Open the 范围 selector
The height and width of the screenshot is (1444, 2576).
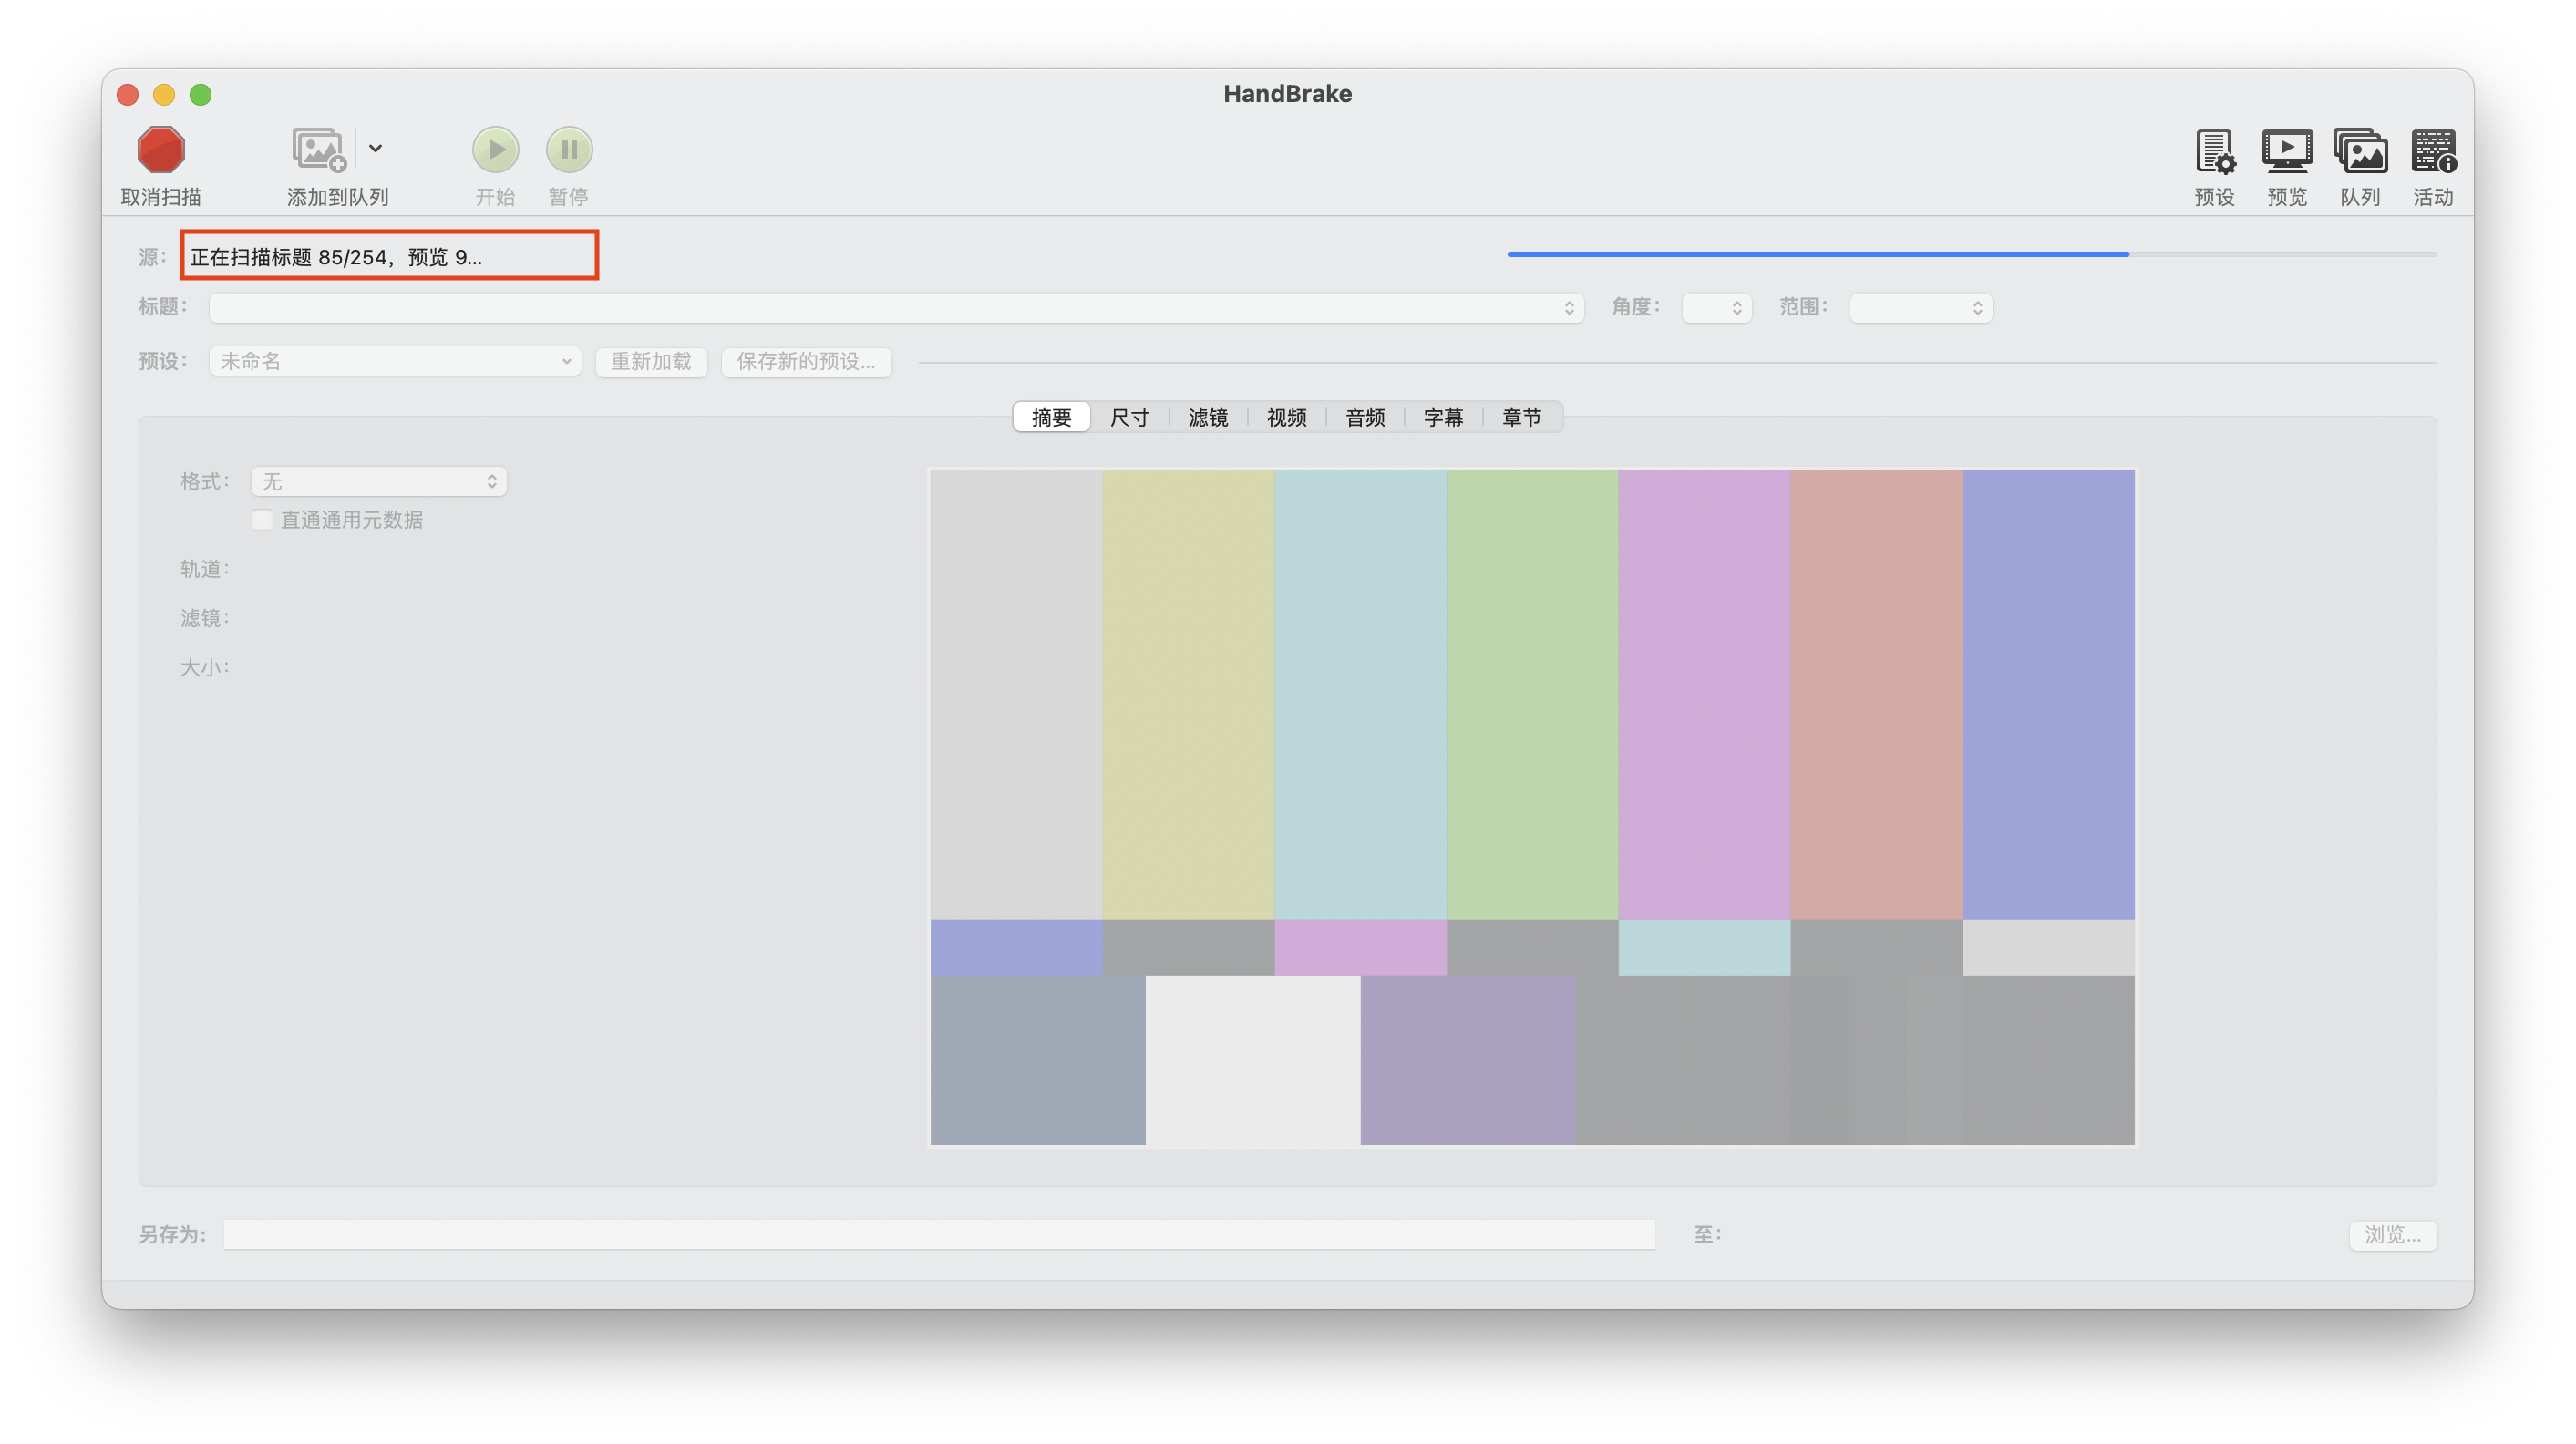(x=1920, y=308)
